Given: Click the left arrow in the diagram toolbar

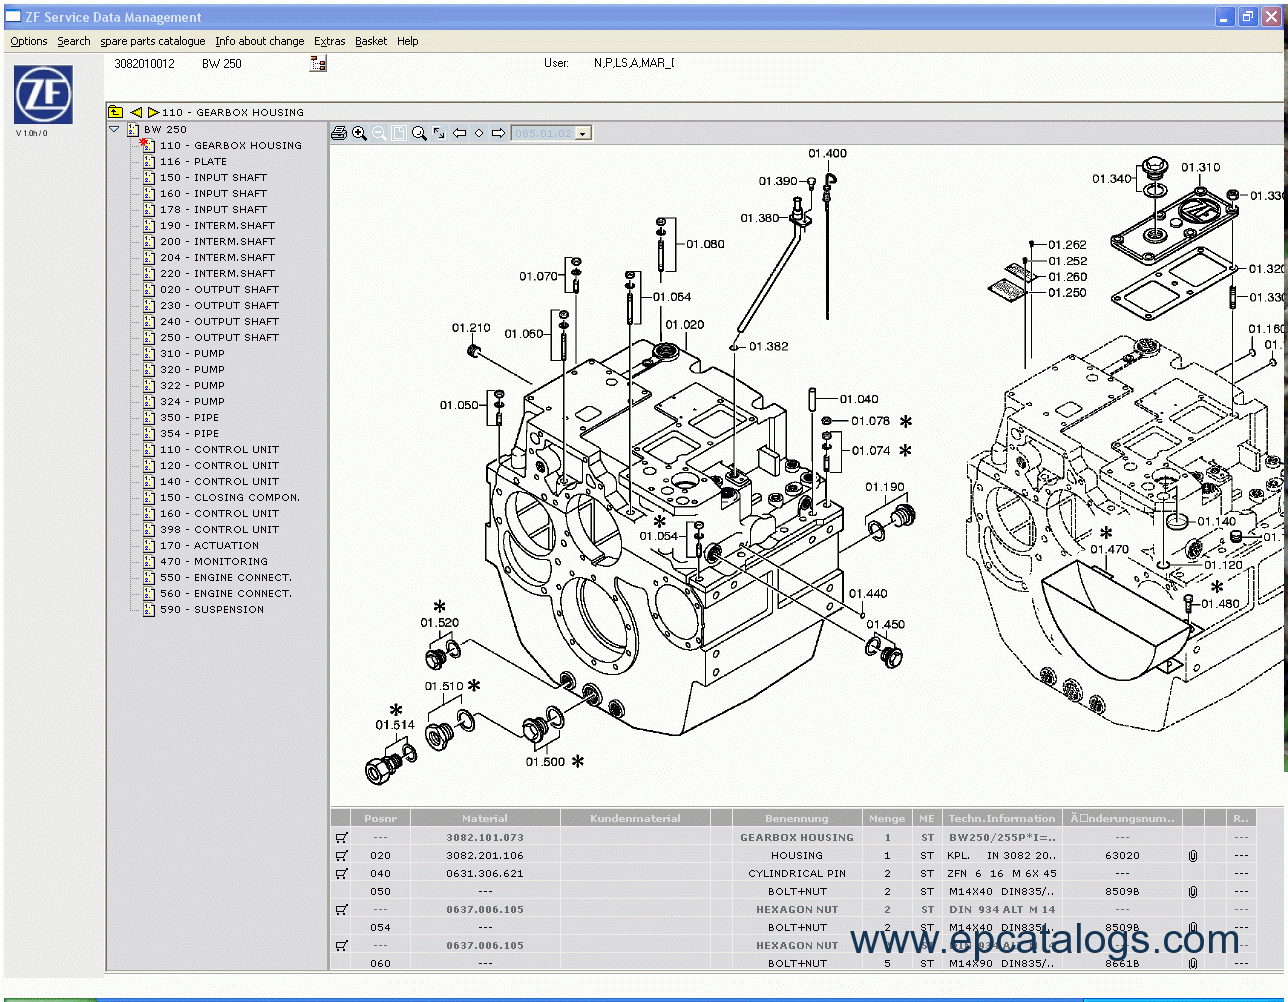Looking at the screenshot, I should click(x=460, y=133).
